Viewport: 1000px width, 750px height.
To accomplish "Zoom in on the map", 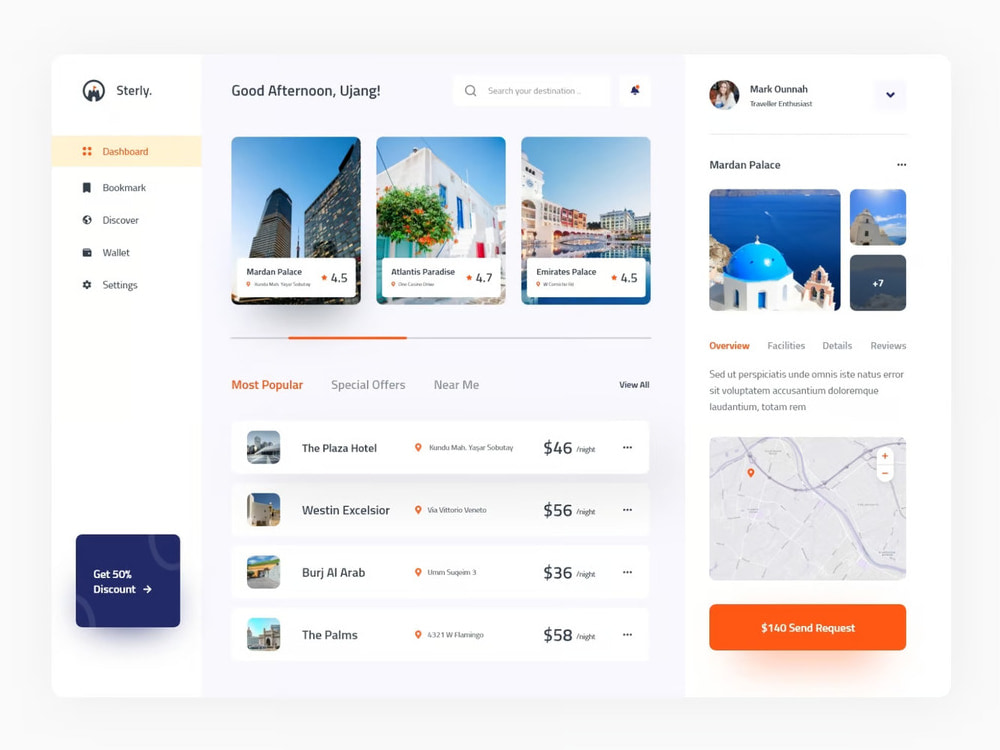I will pos(885,456).
